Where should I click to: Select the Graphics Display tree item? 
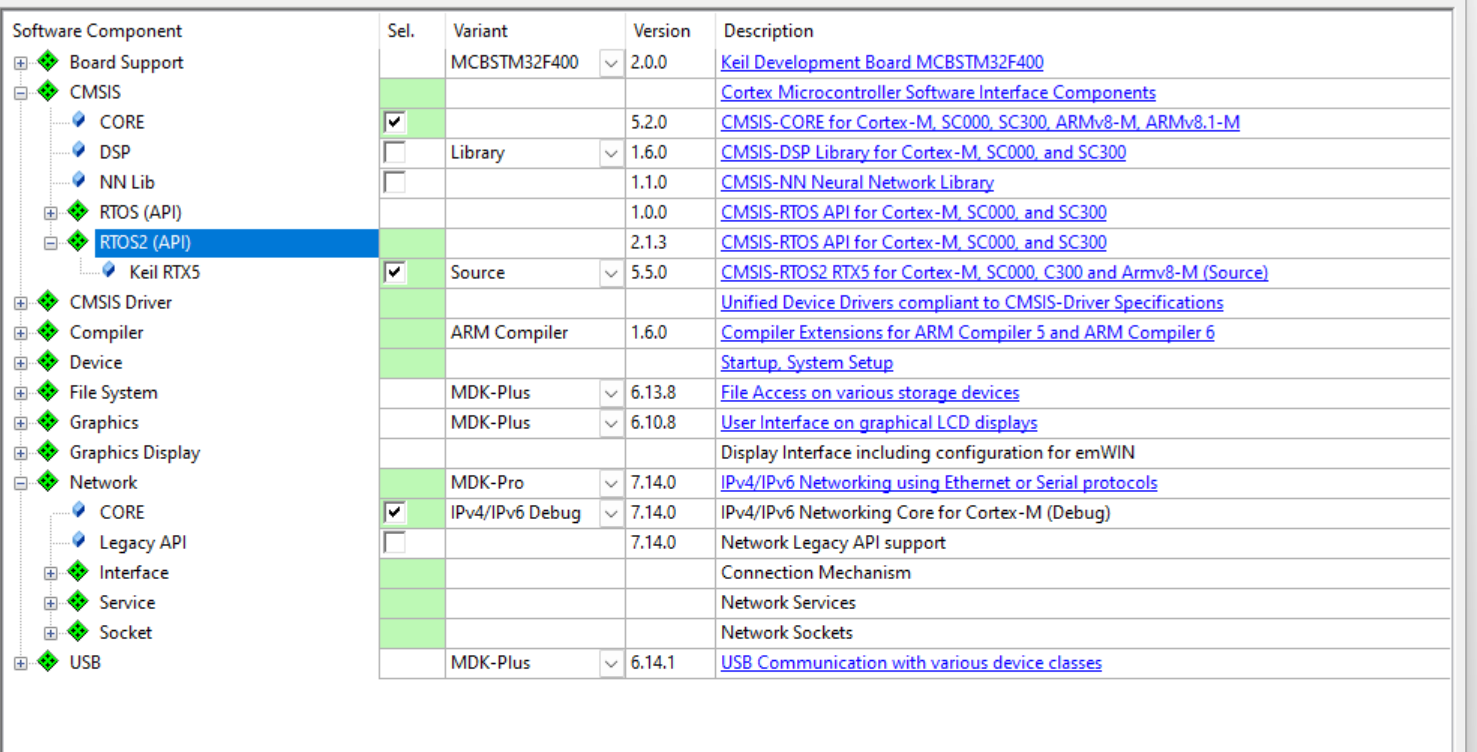(x=135, y=452)
